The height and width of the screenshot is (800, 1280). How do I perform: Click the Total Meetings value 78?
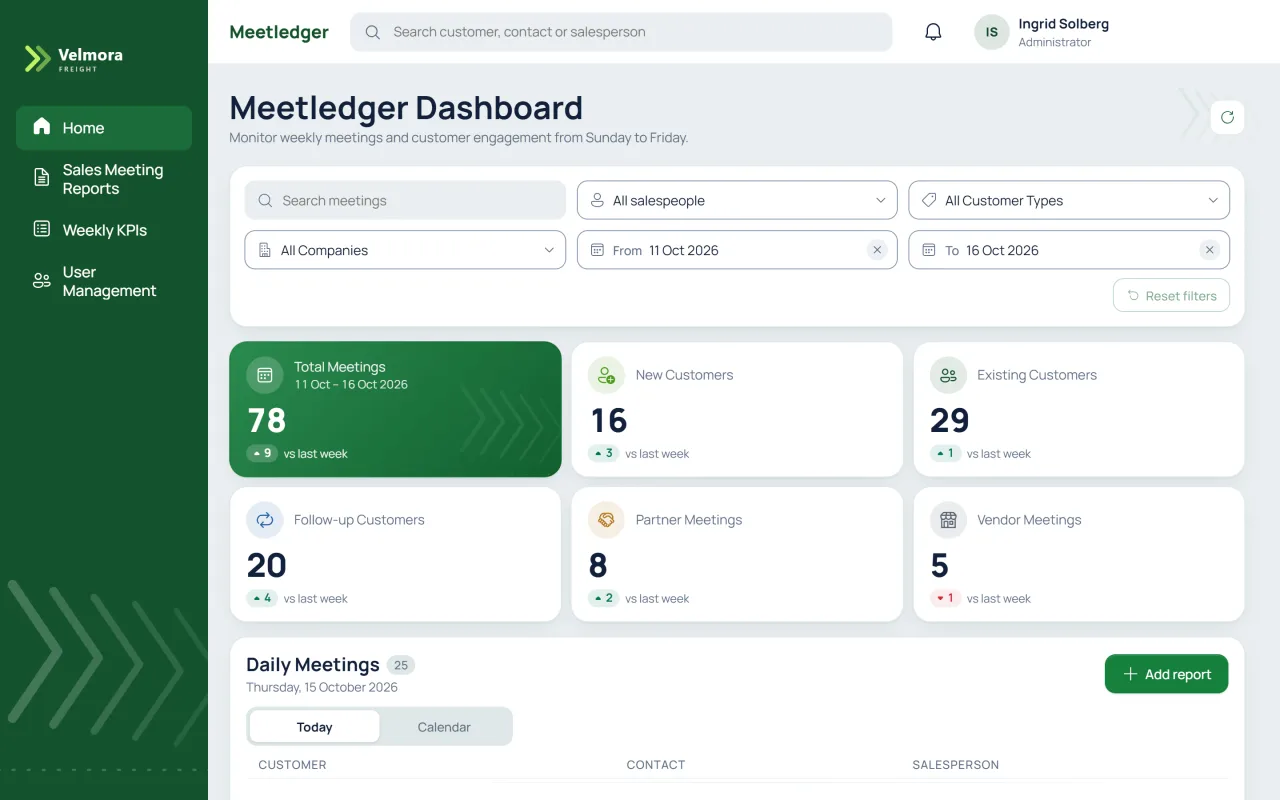pyautogui.click(x=267, y=420)
